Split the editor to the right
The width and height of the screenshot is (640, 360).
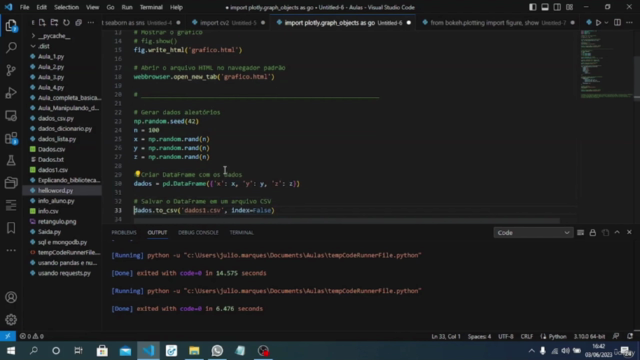click(617, 22)
